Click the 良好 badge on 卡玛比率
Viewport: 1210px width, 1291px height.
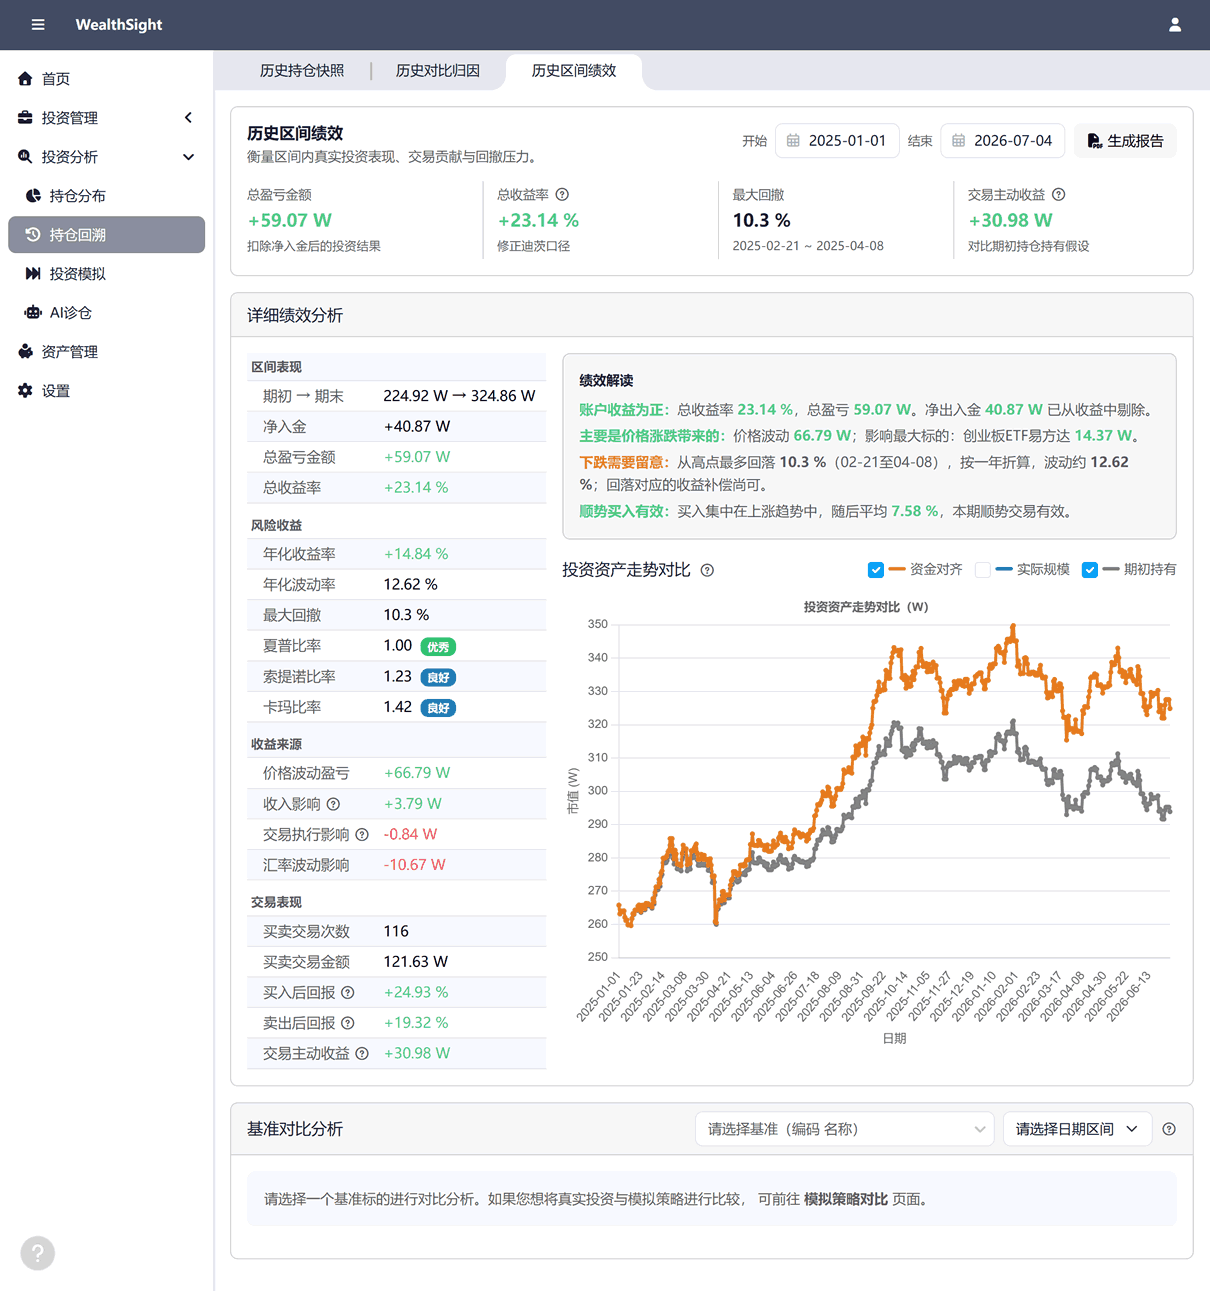click(x=438, y=708)
